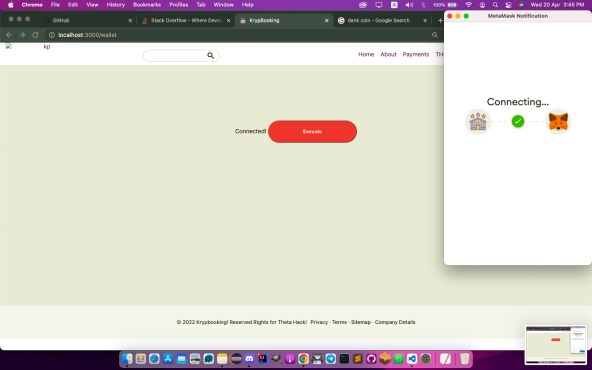Click the Privacy link in footer
Image resolution: width=592 pixels, height=370 pixels.
point(319,322)
